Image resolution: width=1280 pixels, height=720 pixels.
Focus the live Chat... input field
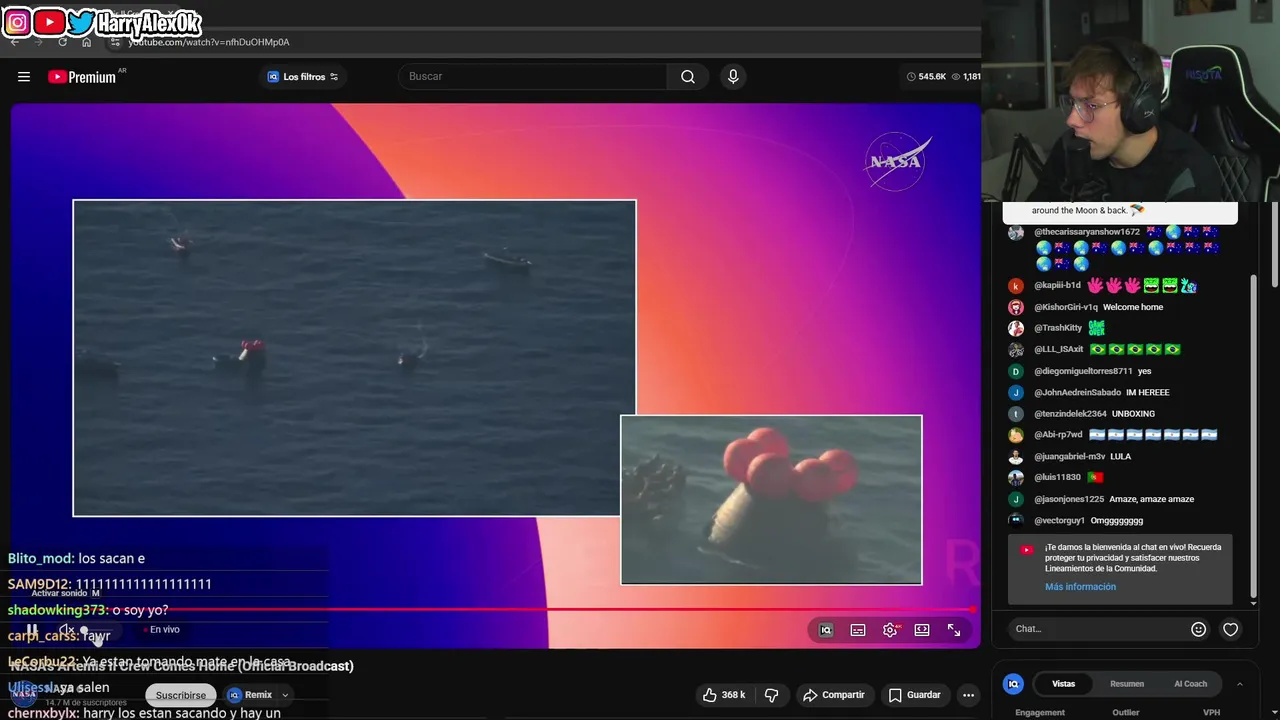(1099, 629)
